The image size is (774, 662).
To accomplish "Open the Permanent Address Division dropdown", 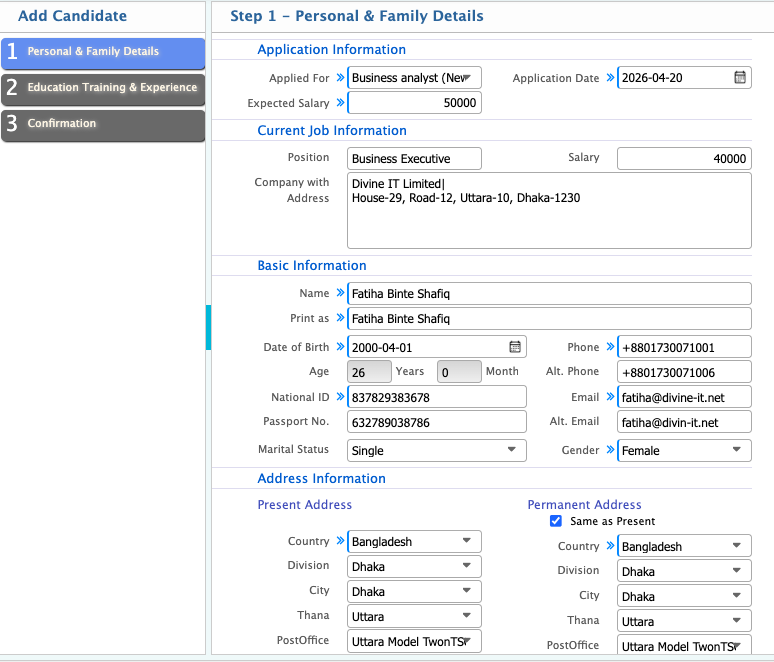I will point(684,572).
